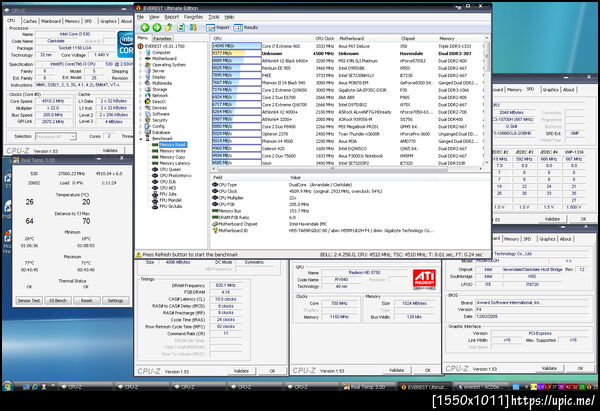600x411 pixels.
Task: Switch to Real Temp 3.00 via the taskbar
Action: 367,387
